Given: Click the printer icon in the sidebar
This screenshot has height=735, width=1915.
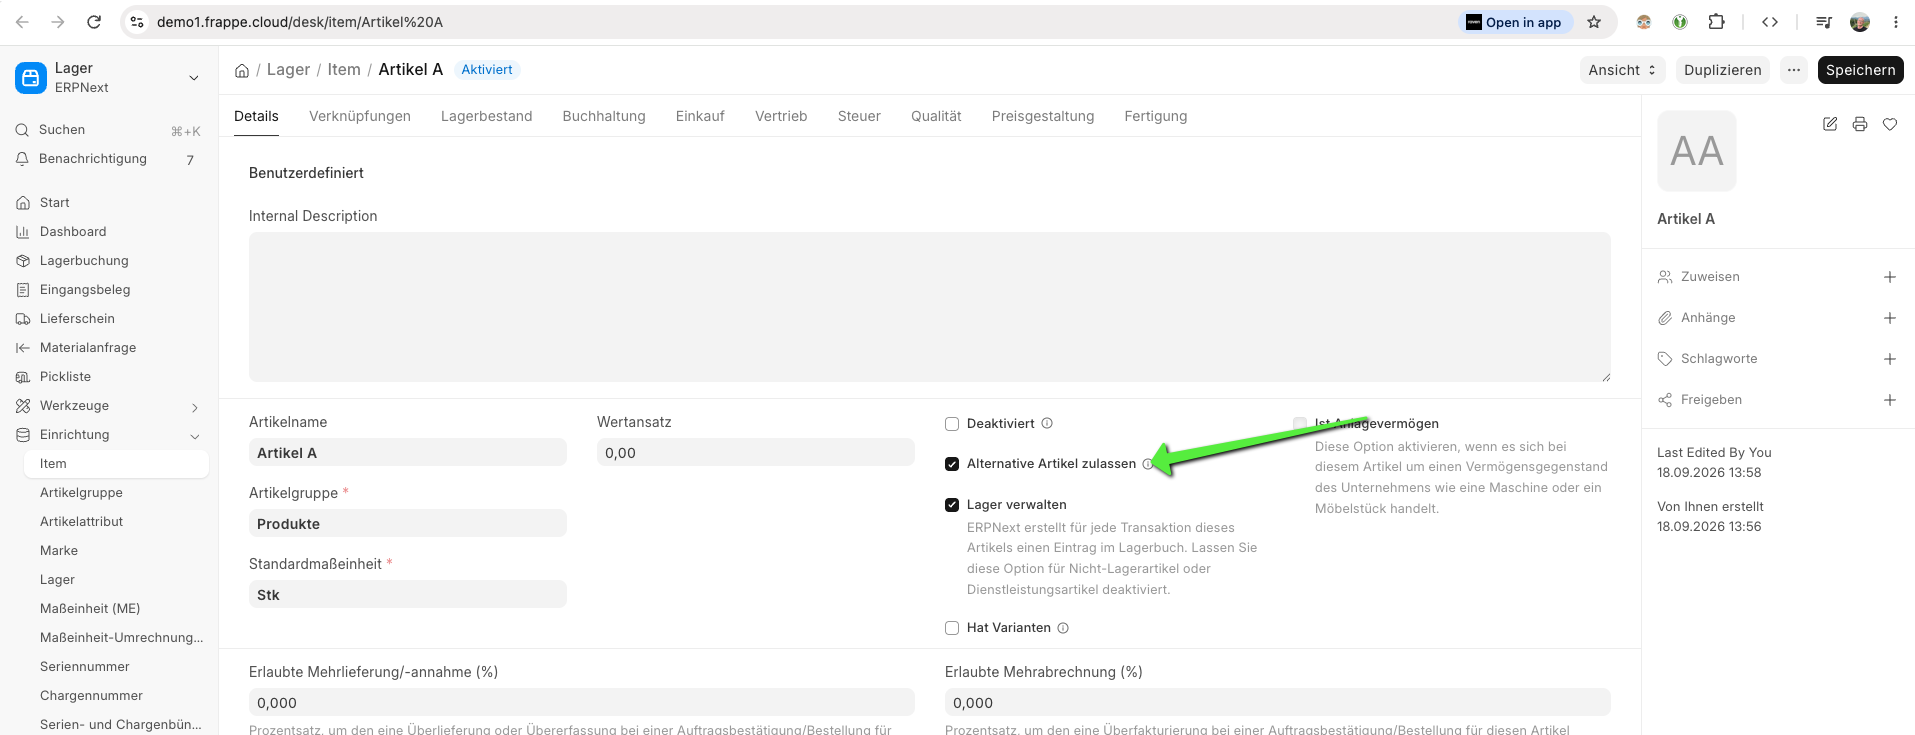Looking at the screenshot, I should coord(1860,124).
